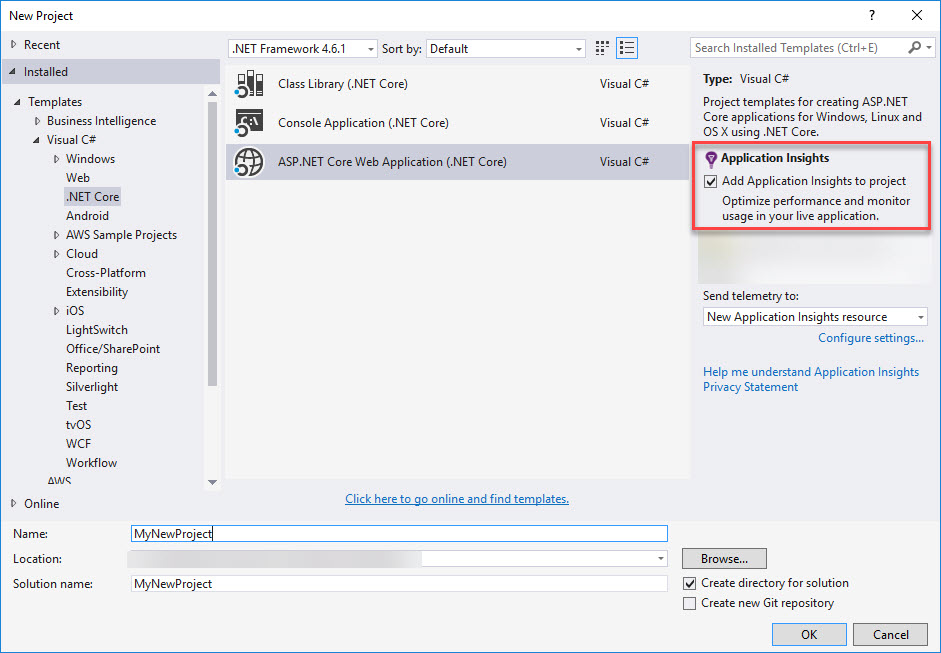The width and height of the screenshot is (941, 653).
Task: Collapse the Templates tree node
Action: point(17,102)
